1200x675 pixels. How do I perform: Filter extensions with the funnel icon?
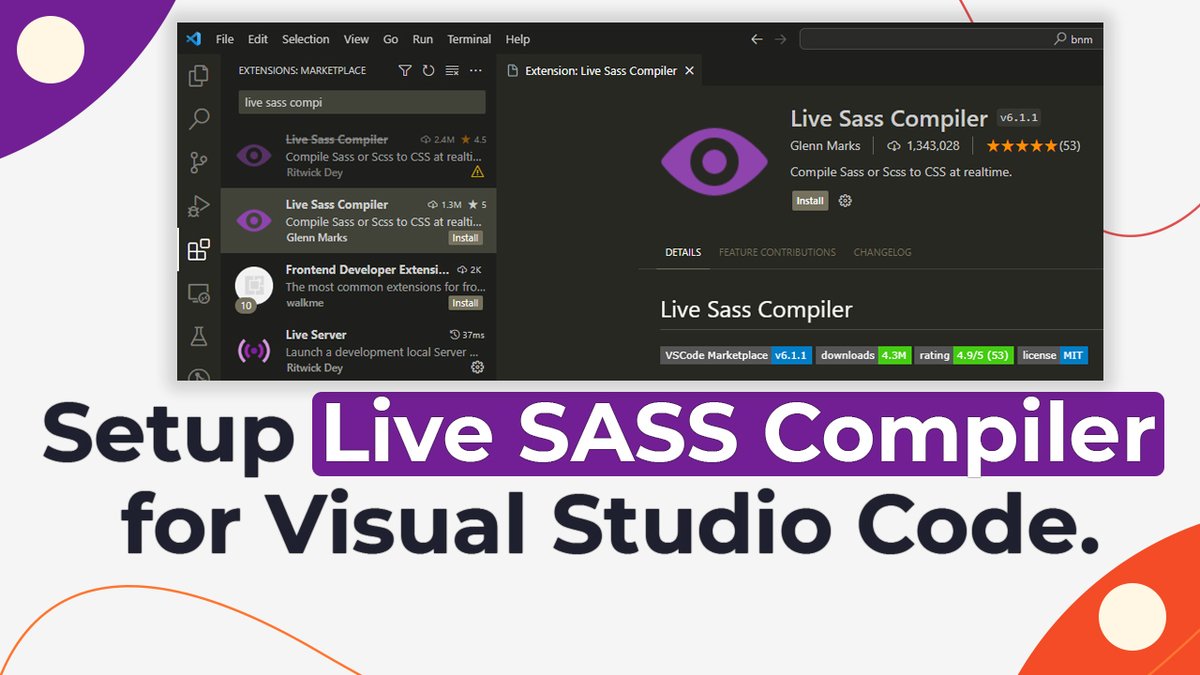pyautogui.click(x=405, y=71)
